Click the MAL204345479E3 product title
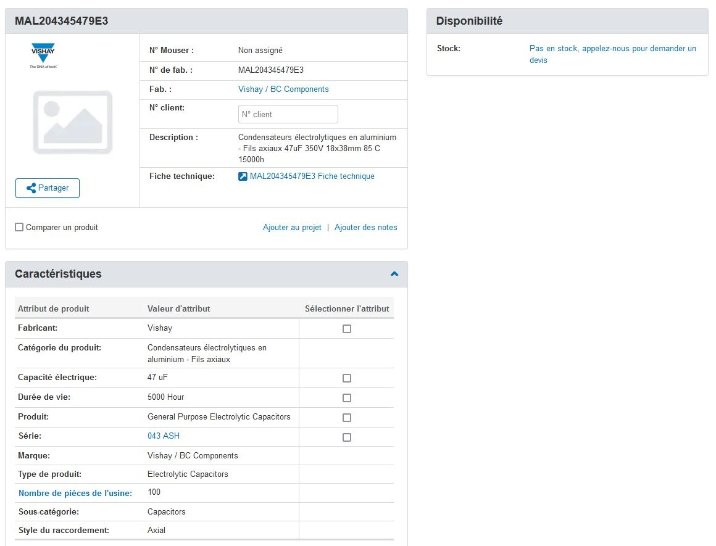Image resolution: width=716 pixels, height=546 pixels. point(61,21)
